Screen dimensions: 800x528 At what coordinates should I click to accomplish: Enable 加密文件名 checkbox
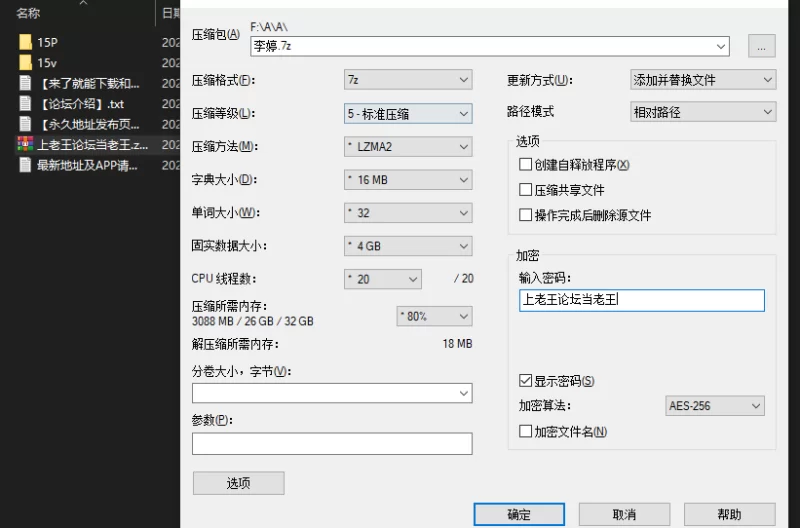[525, 432]
